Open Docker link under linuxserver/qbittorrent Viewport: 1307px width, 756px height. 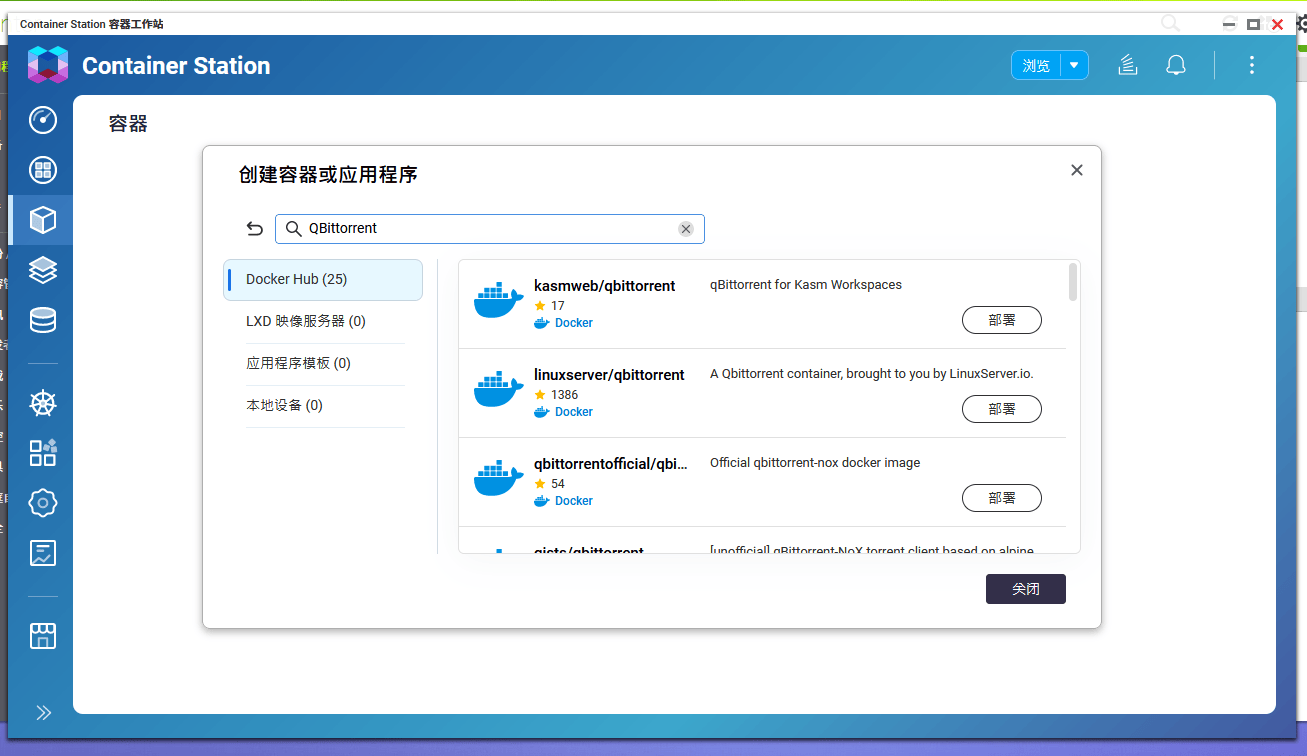coord(574,412)
